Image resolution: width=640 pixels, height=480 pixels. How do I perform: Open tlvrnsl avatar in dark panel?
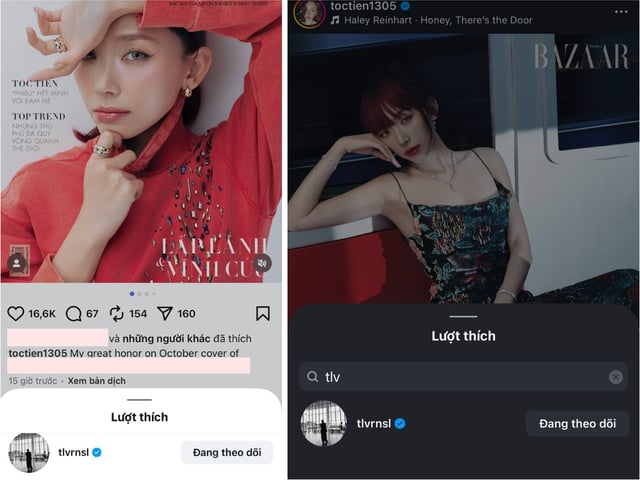coord(324,423)
